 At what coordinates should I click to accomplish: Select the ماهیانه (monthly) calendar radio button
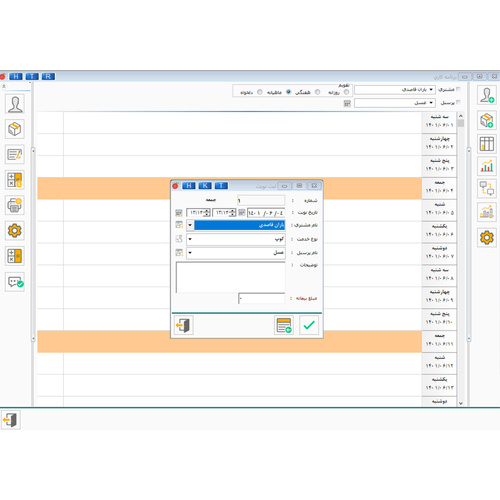(x=289, y=92)
